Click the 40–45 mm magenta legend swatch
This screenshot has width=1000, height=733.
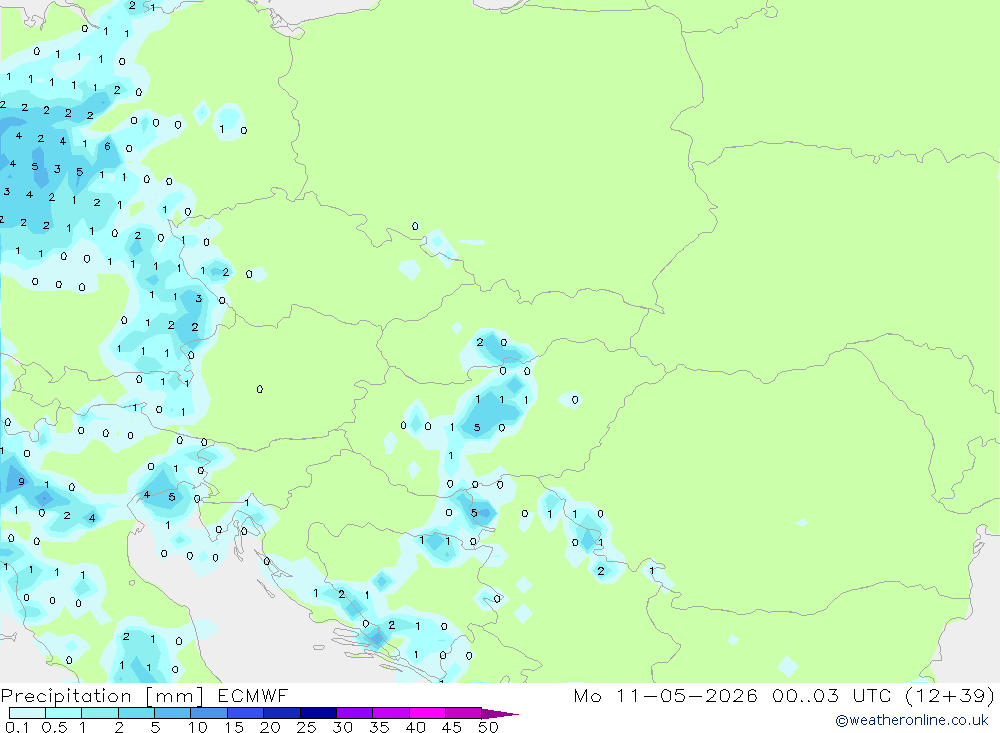coord(427,713)
